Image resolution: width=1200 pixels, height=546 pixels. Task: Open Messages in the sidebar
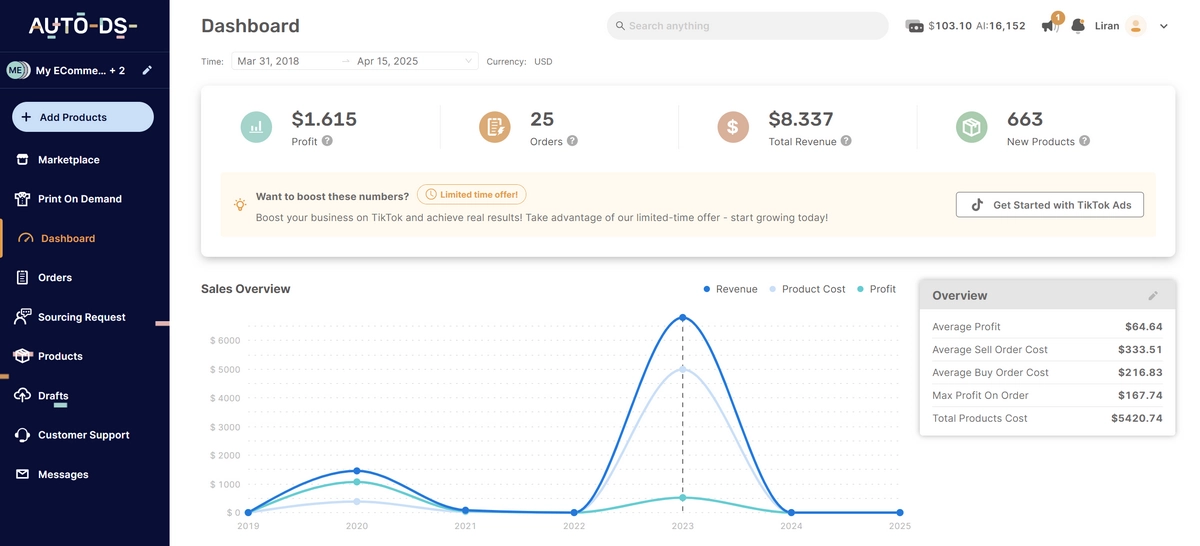63,475
